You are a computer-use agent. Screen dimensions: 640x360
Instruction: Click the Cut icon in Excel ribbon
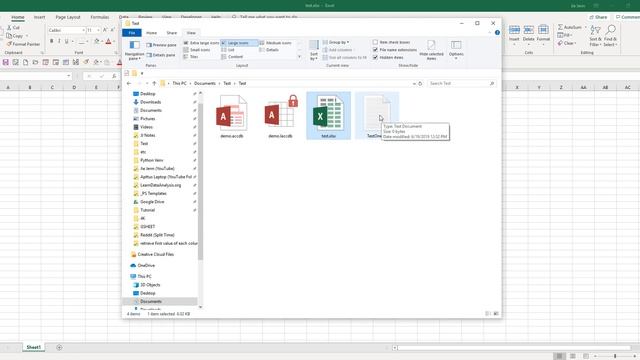(9, 27)
